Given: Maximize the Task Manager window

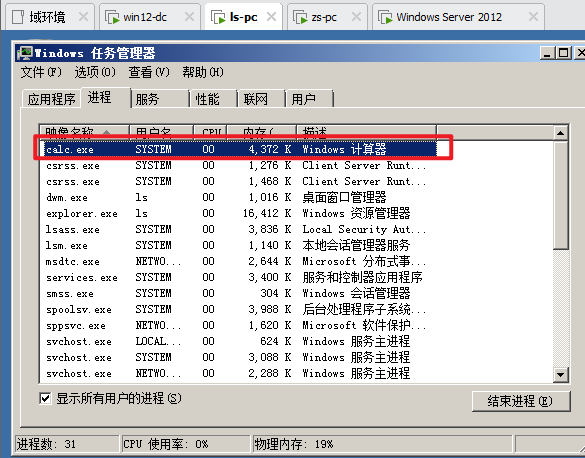Looking at the screenshot, I should 563,53.
